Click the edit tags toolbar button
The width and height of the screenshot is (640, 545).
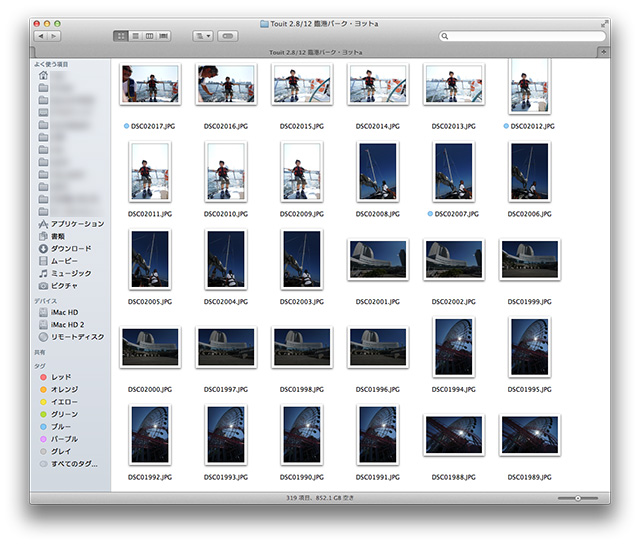(x=228, y=36)
